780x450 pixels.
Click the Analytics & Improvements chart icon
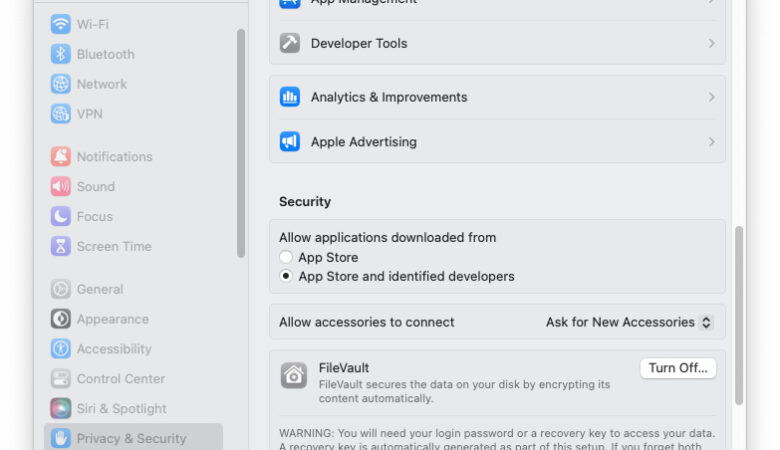click(x=290, y=97)
